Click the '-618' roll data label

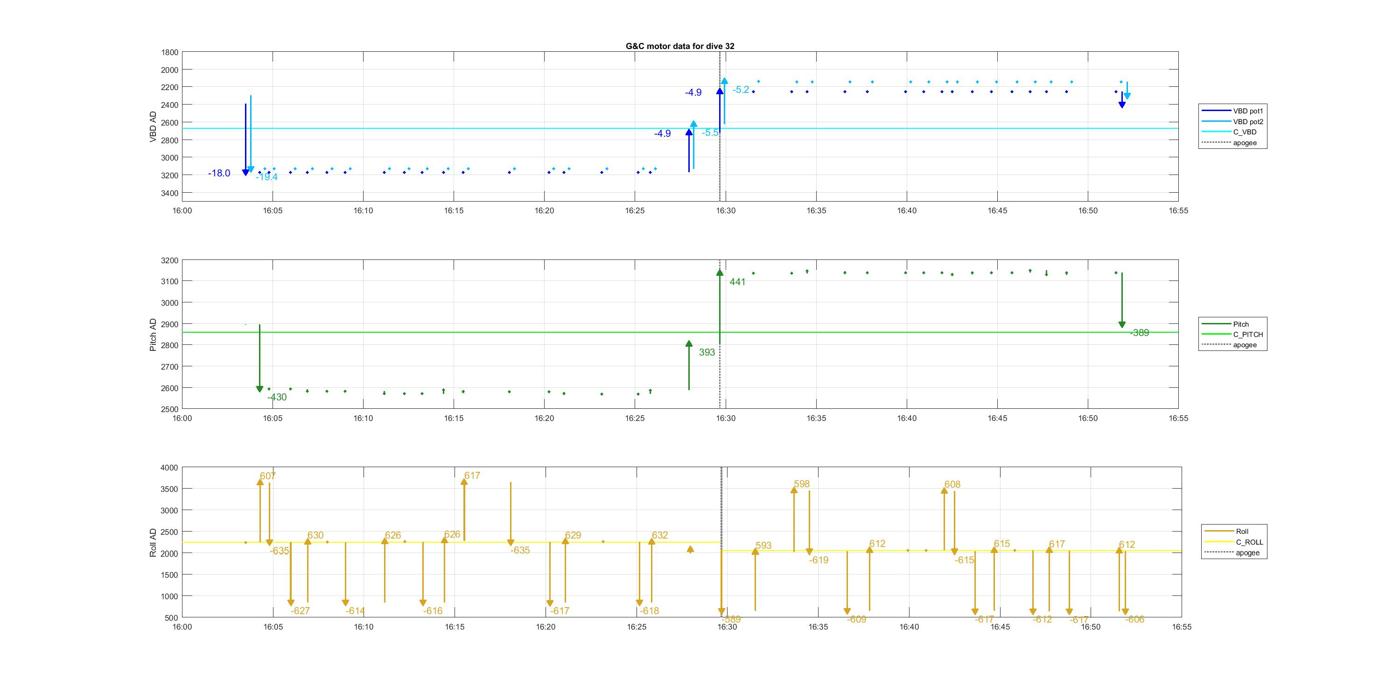point(649,611)
